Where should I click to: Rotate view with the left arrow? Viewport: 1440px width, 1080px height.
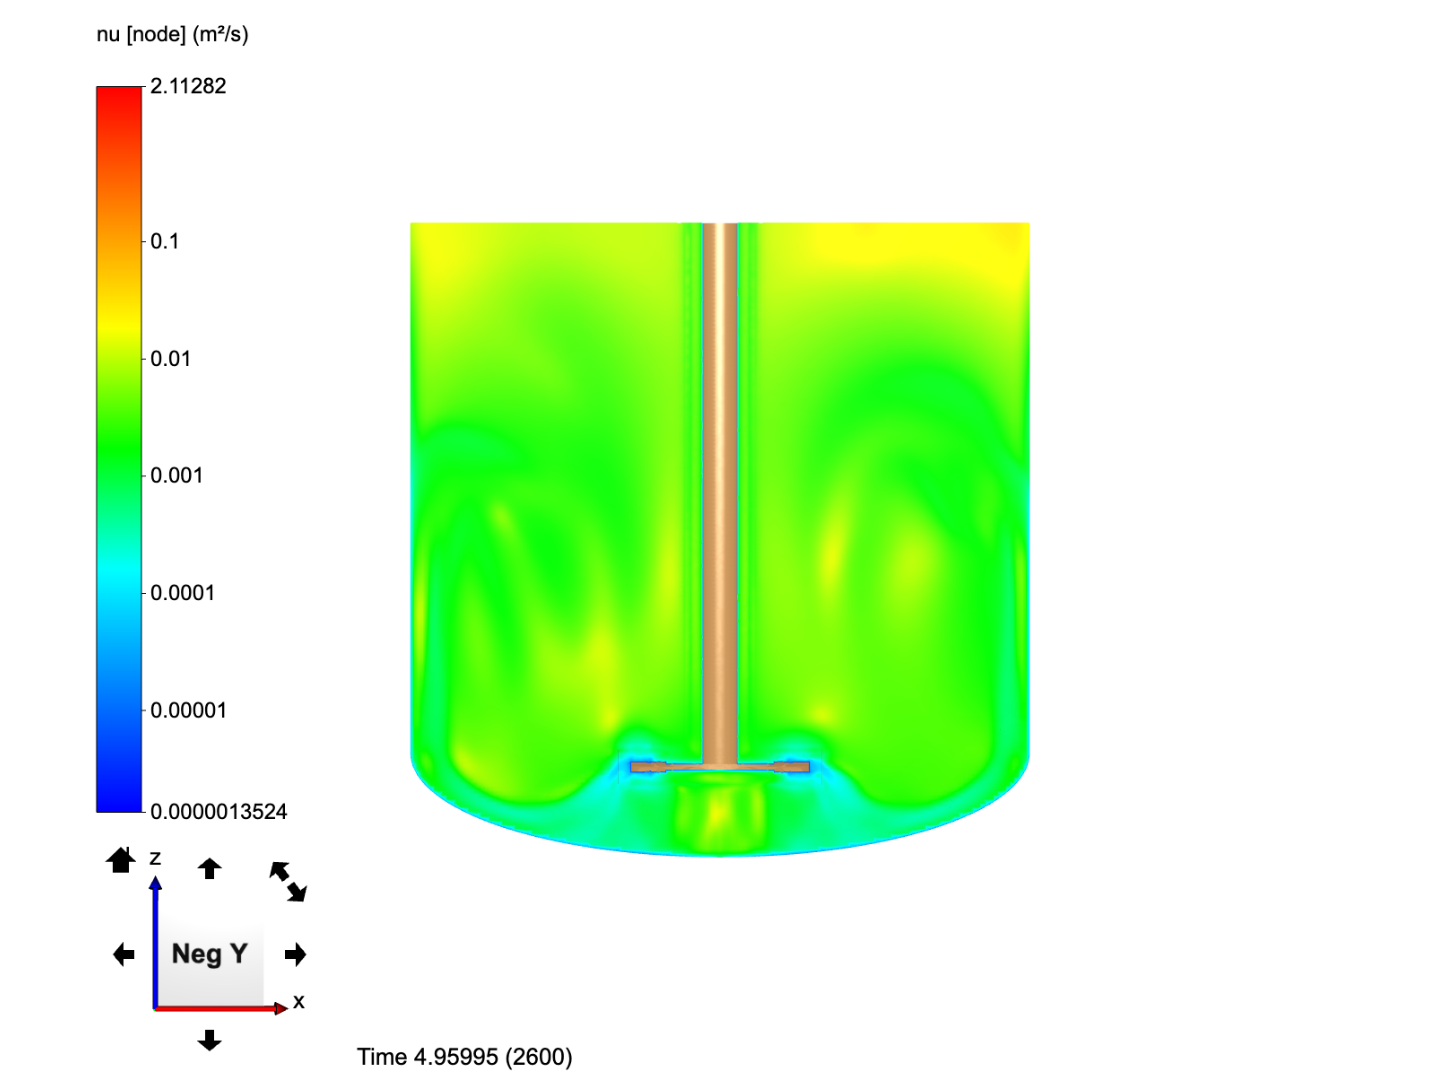tap(124, 955)
